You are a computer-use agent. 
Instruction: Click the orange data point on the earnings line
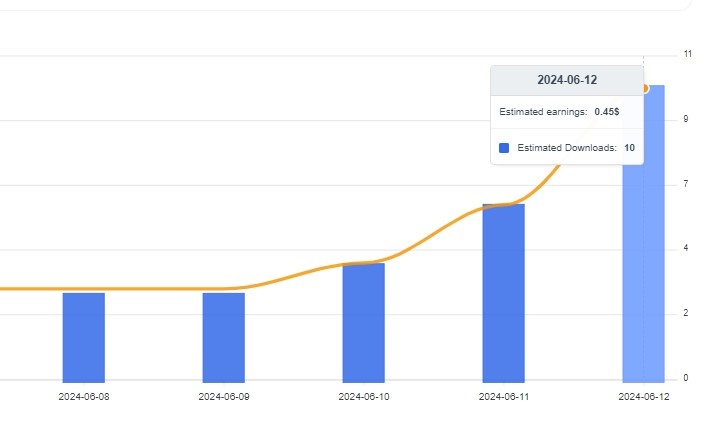click(645, 89)
